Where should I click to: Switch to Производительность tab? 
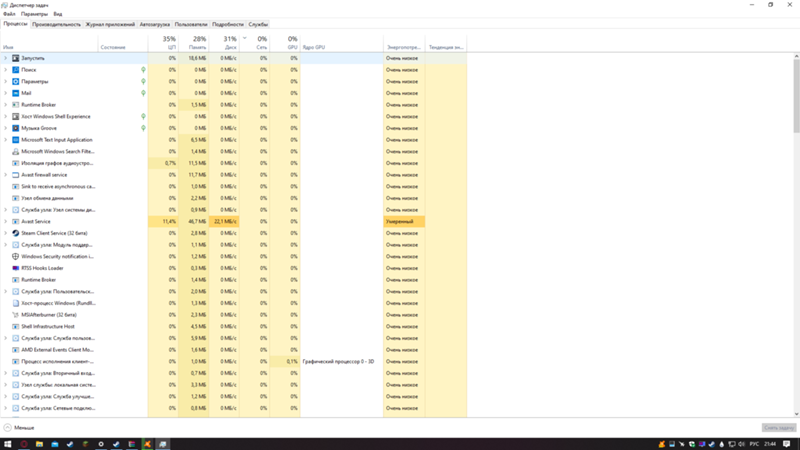click(56, 24)
